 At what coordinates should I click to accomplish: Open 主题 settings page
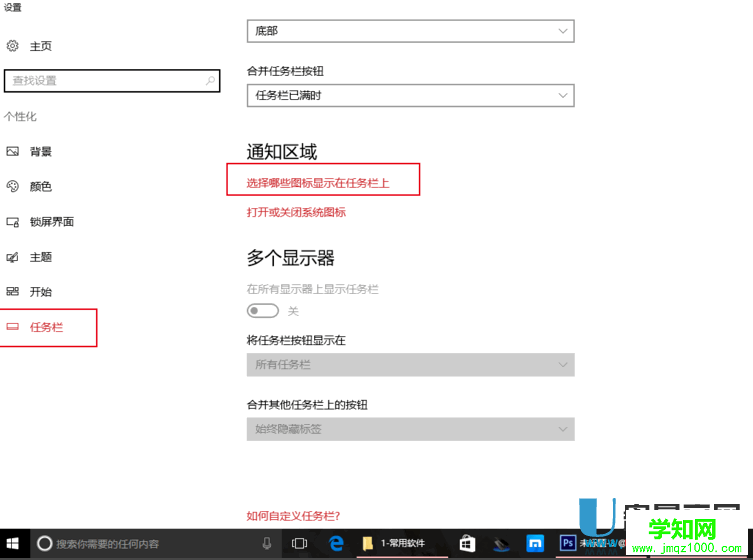41,257
